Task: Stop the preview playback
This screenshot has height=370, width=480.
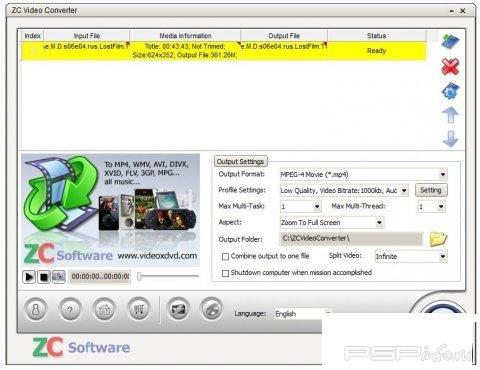Action: click(x=44, y=277)
